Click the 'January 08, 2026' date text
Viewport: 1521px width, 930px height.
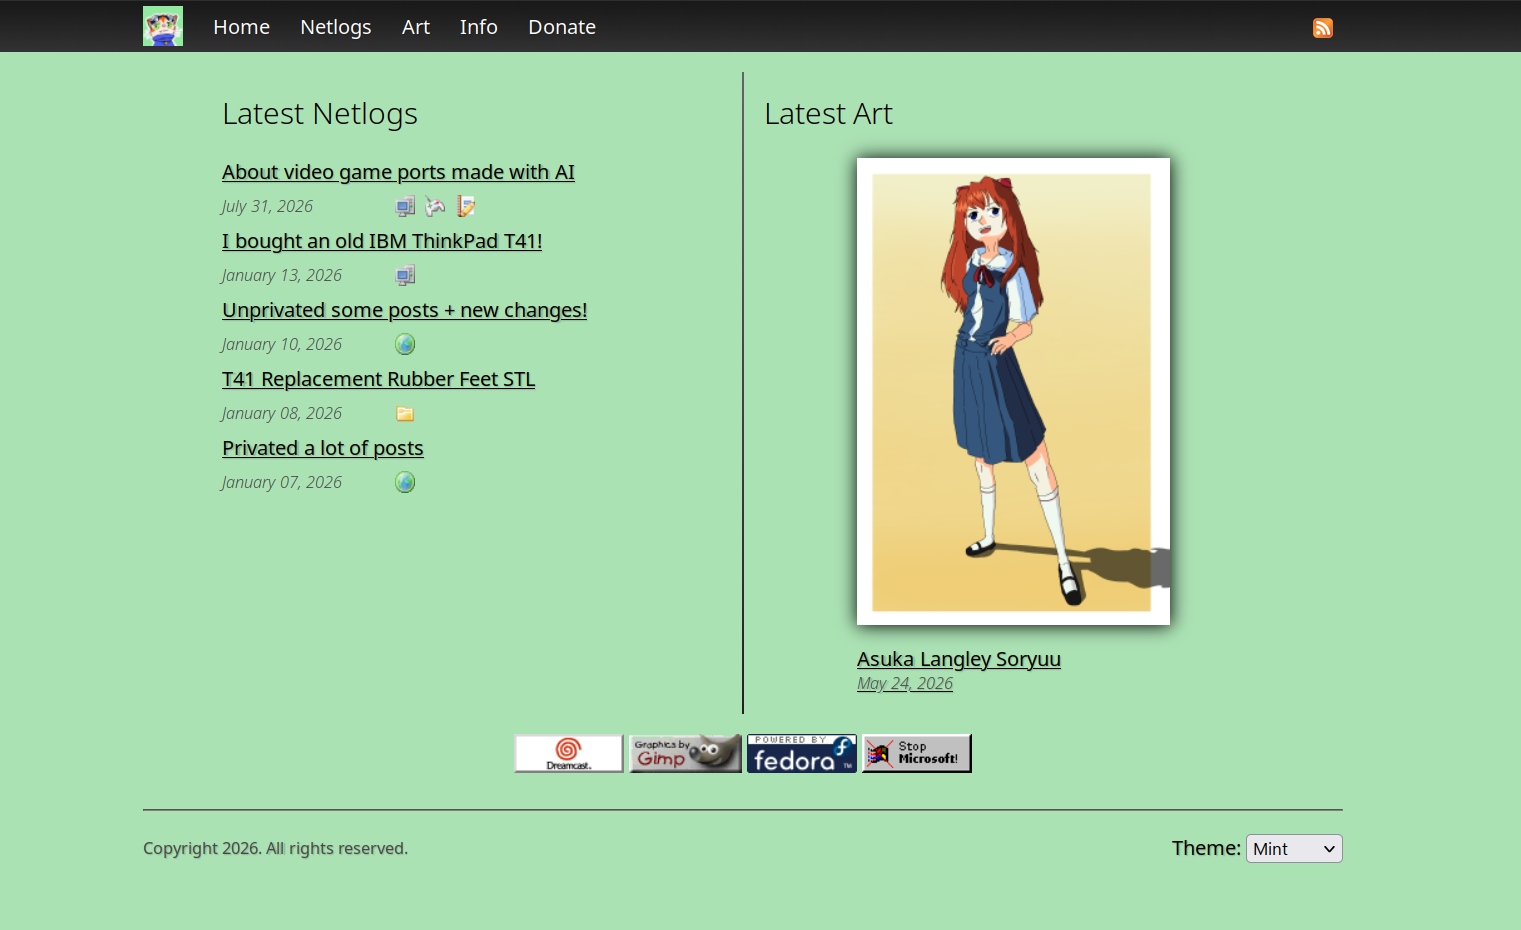282,414
